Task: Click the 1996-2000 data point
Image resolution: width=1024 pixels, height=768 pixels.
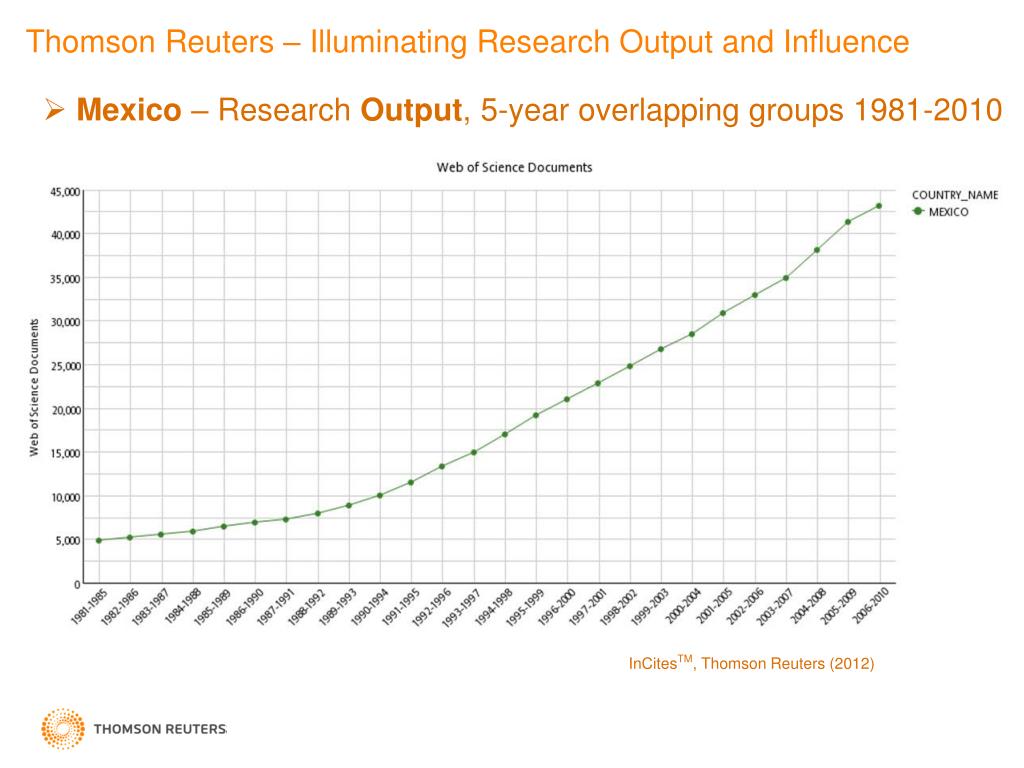Action: (567, 399)
